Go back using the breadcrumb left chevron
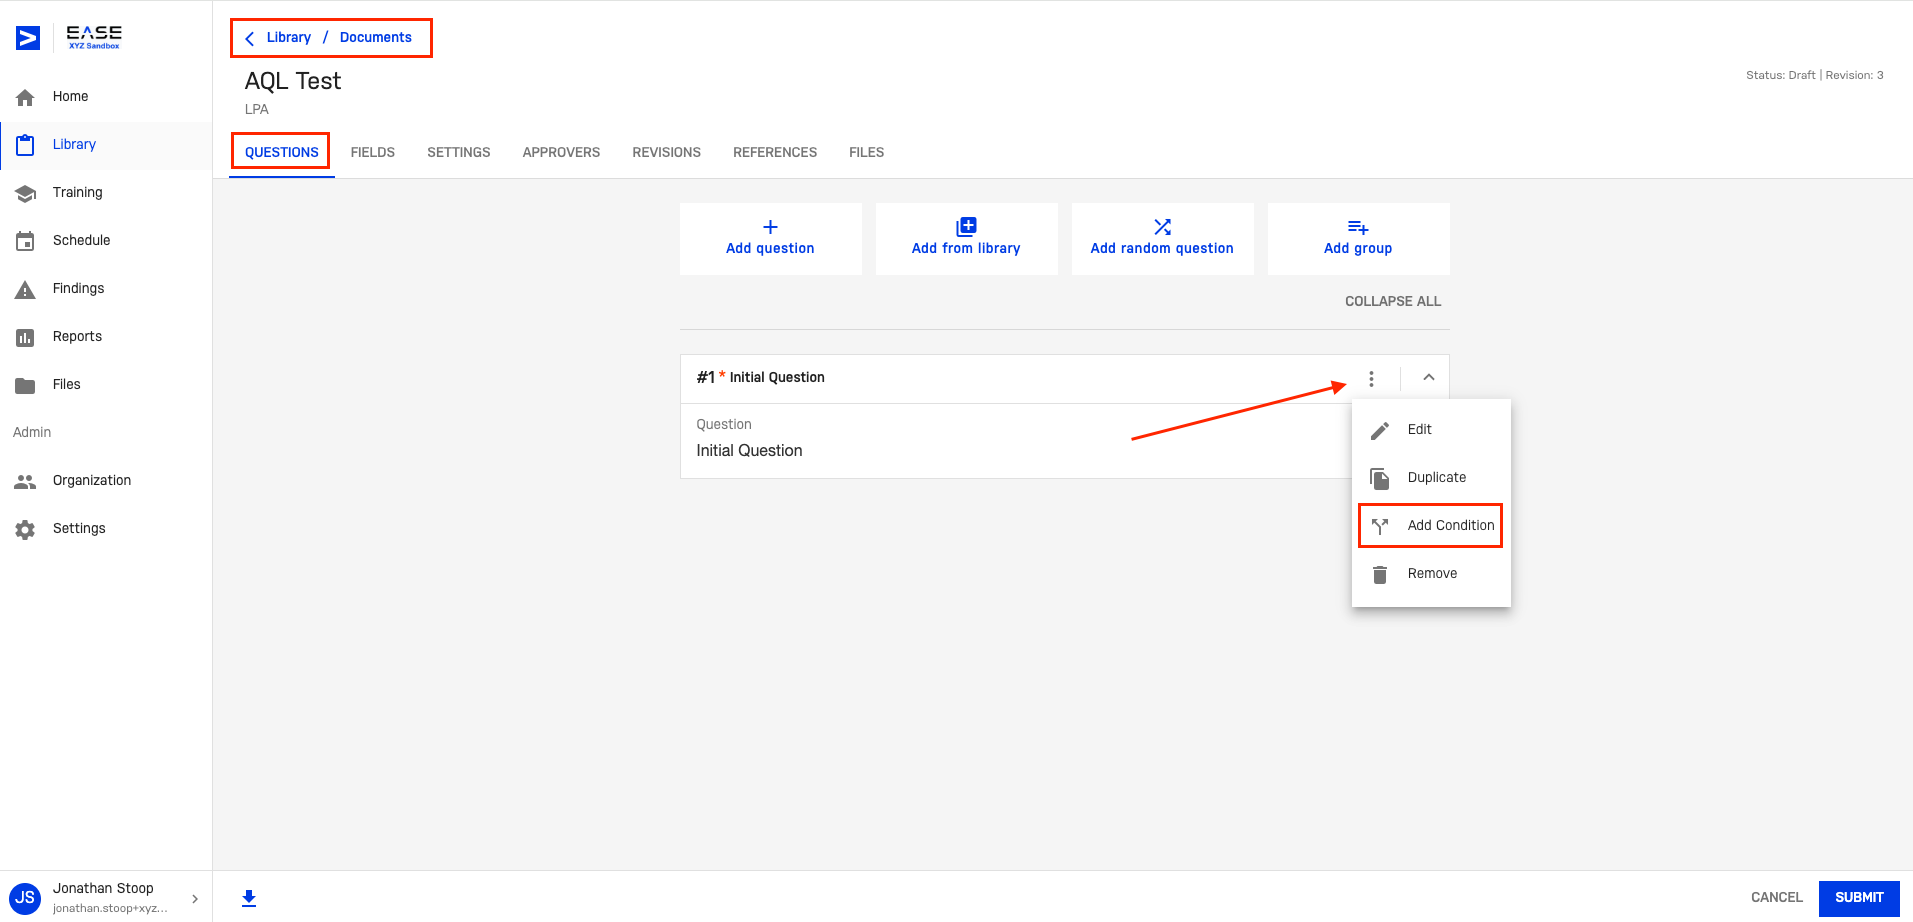The width and height of the screenshot is (1913, 922). coord(250,38)
